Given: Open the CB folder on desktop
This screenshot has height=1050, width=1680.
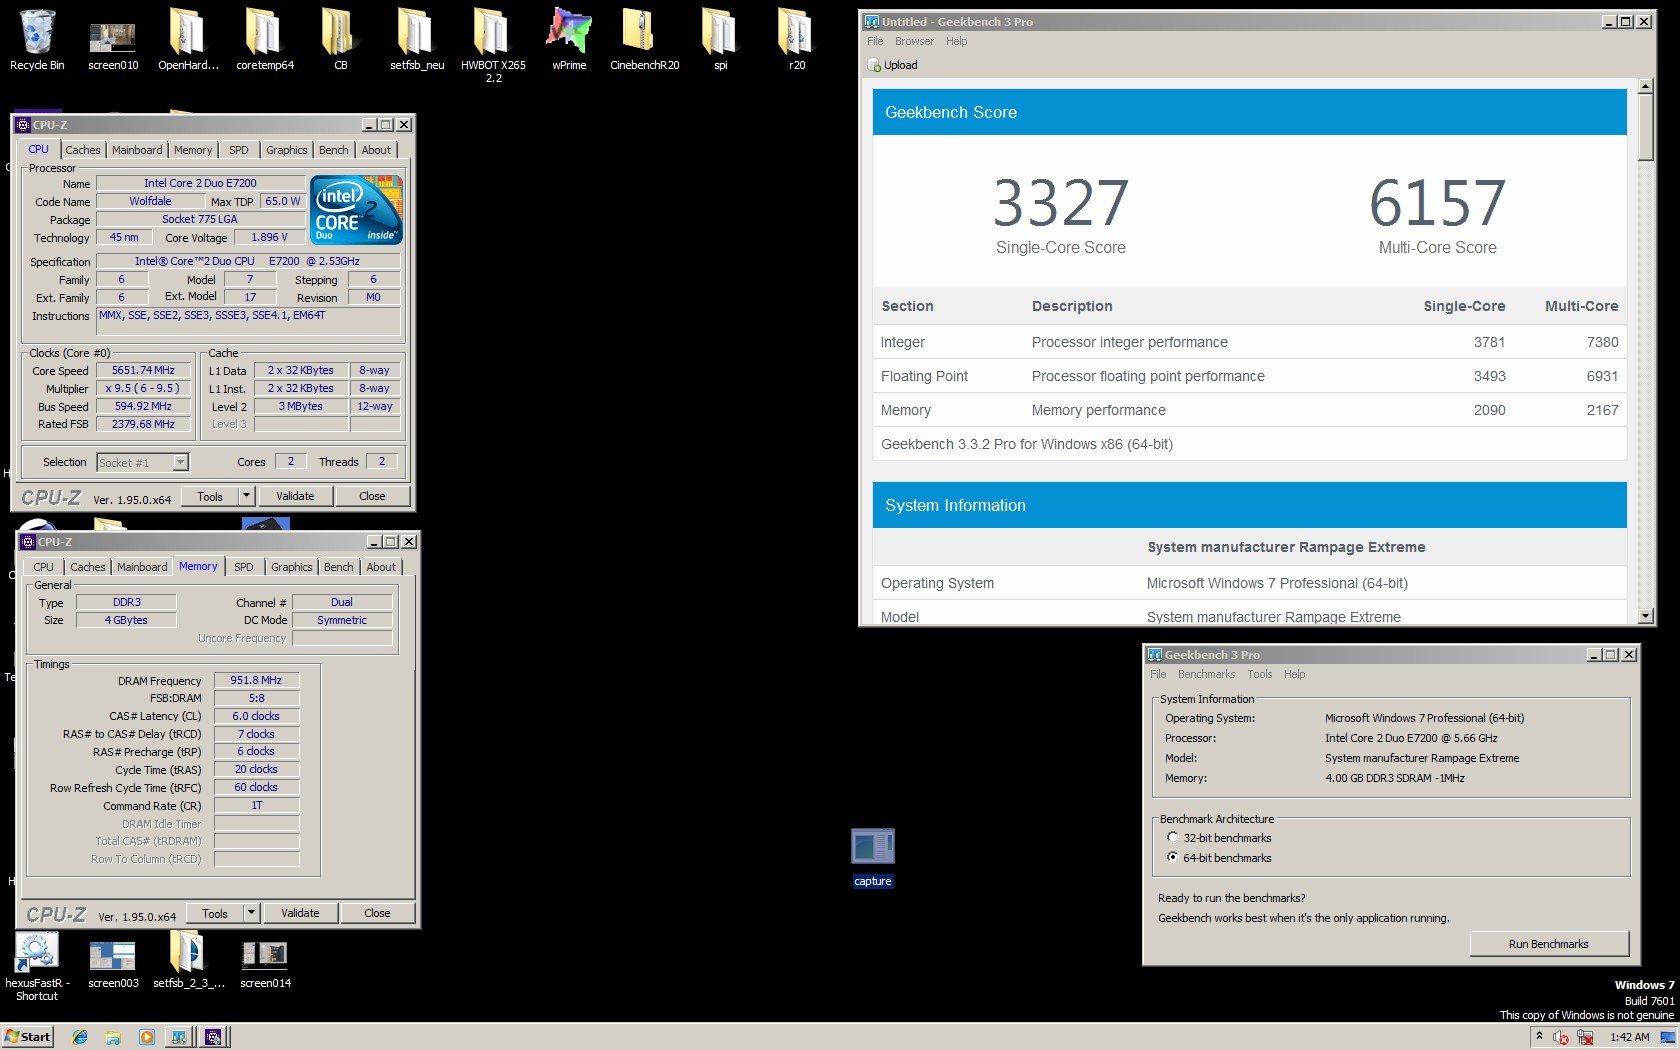Looking at the screenshot, I should (x=340, y=40).
